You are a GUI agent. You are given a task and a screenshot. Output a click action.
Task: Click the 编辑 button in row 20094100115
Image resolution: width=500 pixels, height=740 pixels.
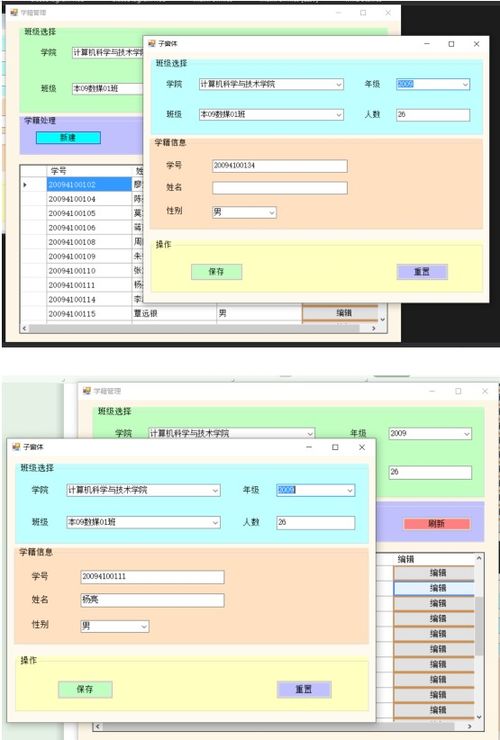pyautogui.click(x=343, y=313)
